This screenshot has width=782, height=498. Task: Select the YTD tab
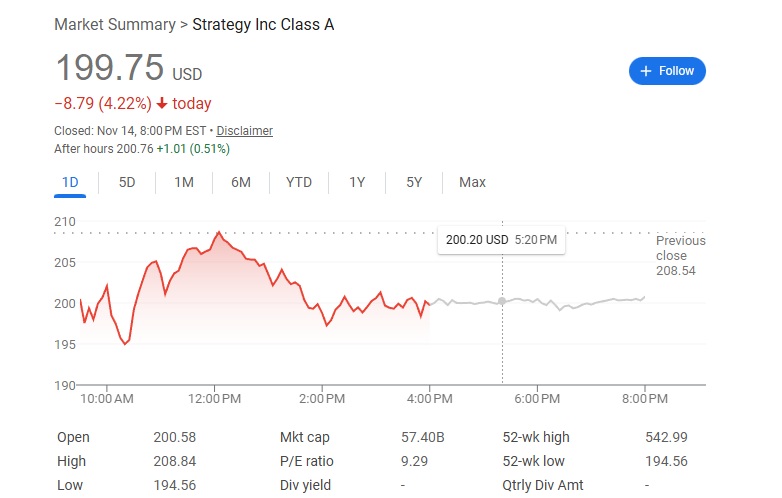pyautogui.click(x=299, y=182)
